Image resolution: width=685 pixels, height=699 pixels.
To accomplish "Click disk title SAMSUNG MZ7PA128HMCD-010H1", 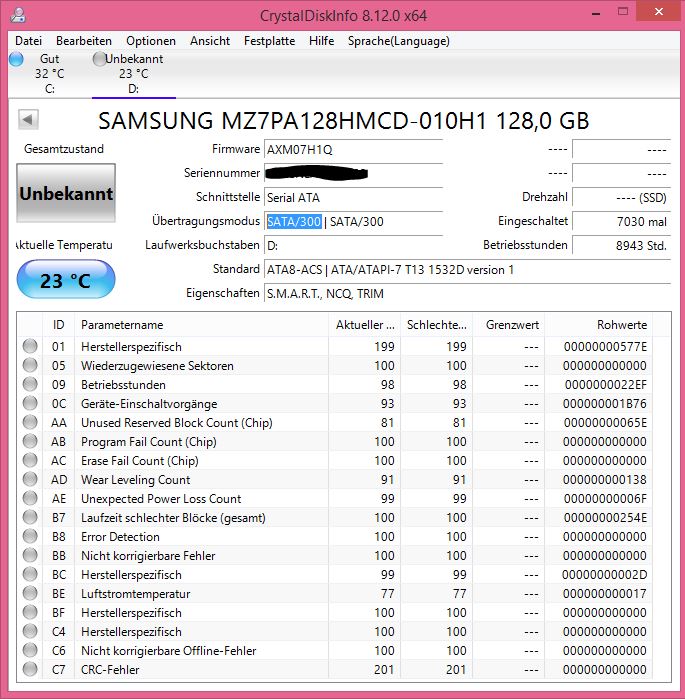I will [x=344, y=121].
